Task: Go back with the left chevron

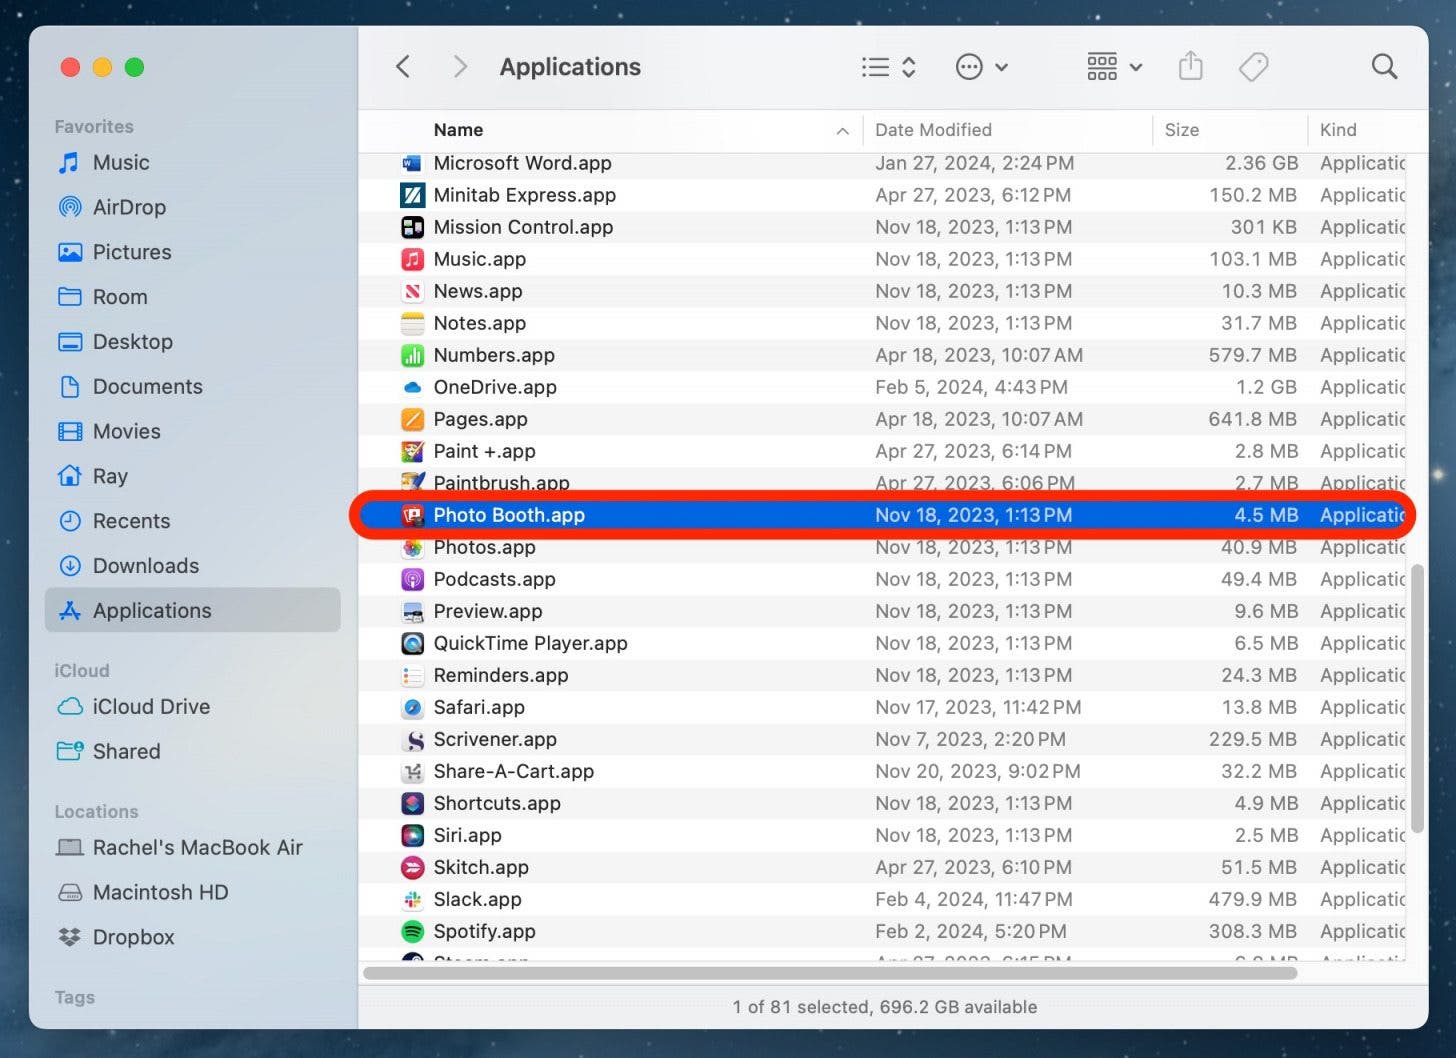Action: click(x=403, y=67)
